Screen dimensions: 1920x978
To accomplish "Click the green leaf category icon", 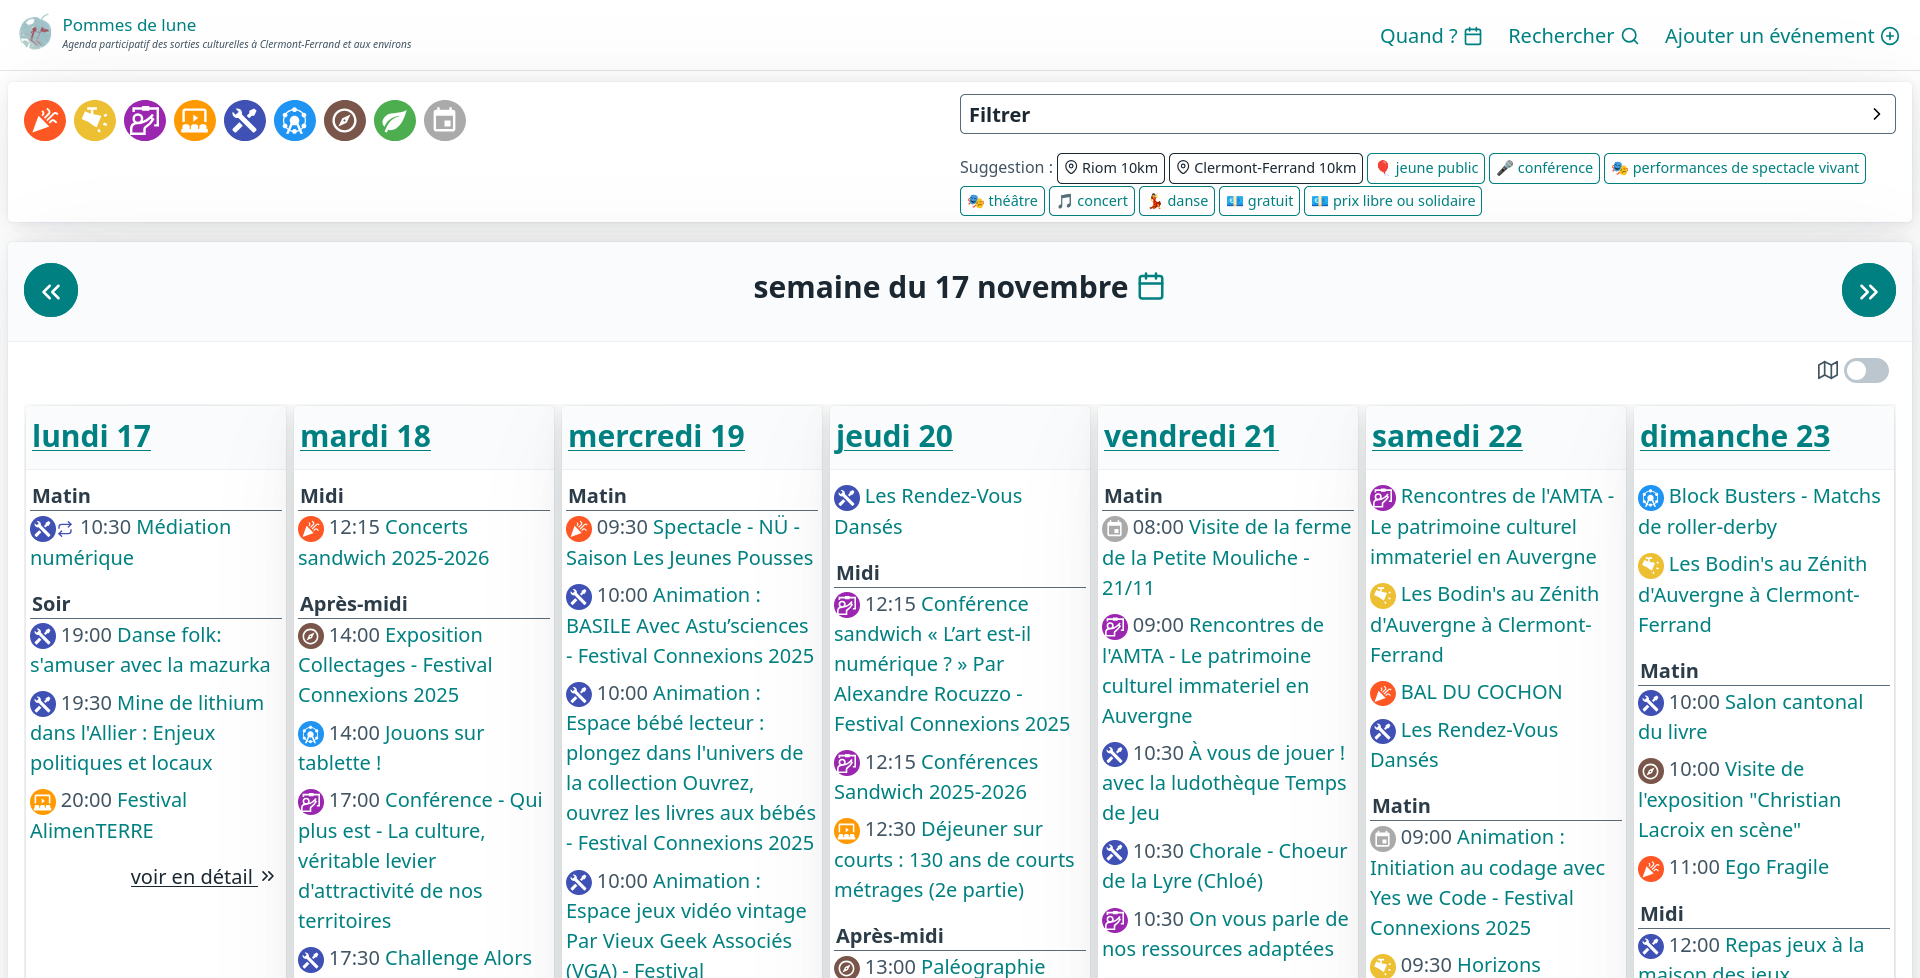I will [x=395, y=121].
